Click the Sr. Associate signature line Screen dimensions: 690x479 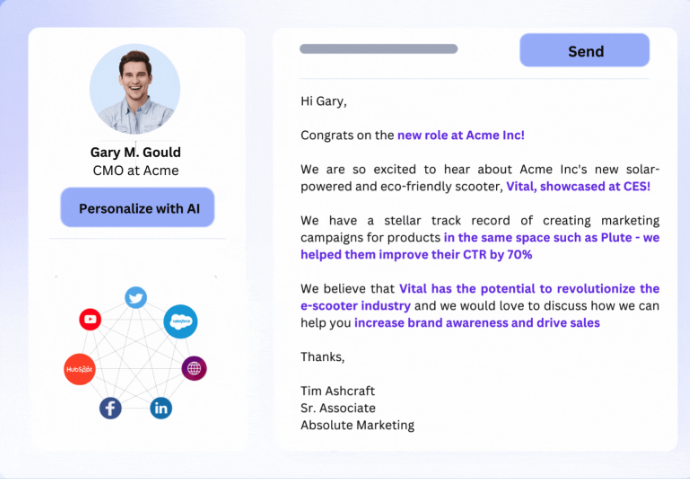(338, 408)
